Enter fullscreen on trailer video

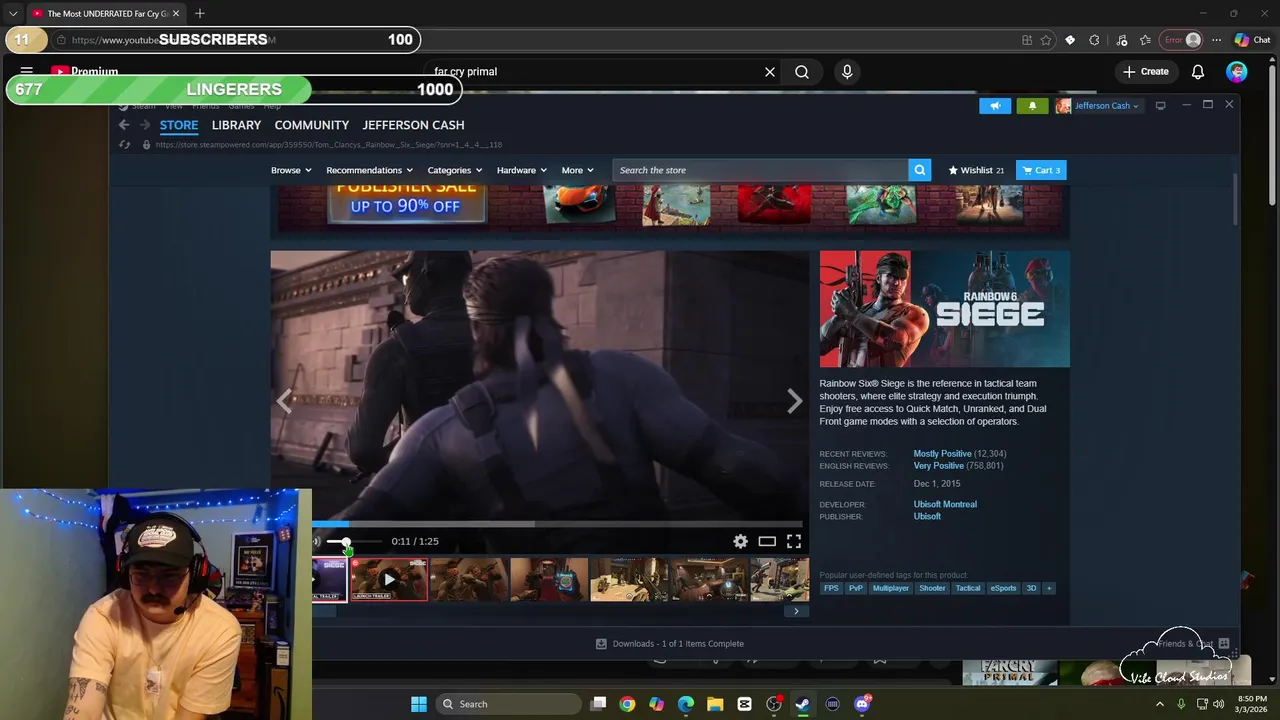tap(794, 541)
